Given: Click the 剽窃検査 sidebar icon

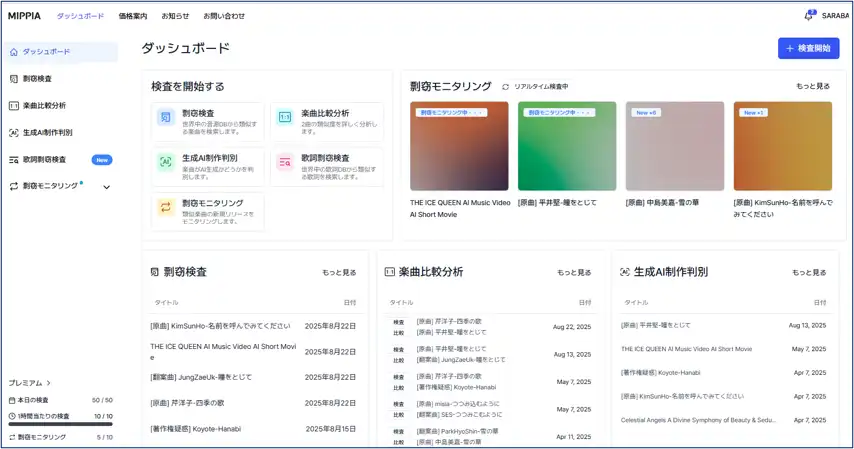Looking at the screenshot, I should coord(14,78).
